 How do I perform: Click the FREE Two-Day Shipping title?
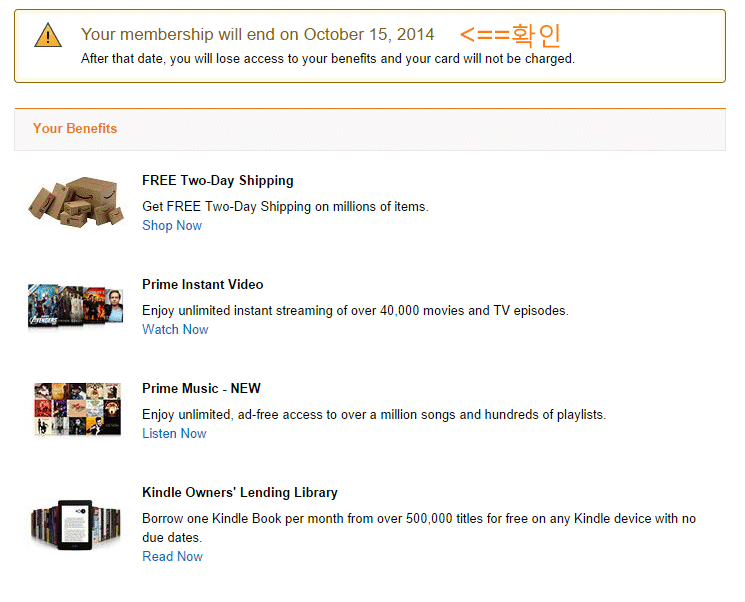coord(218,181)
